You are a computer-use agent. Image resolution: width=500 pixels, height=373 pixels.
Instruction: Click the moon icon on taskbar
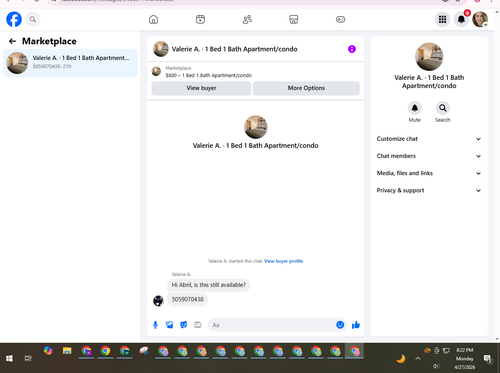[401, 359]
